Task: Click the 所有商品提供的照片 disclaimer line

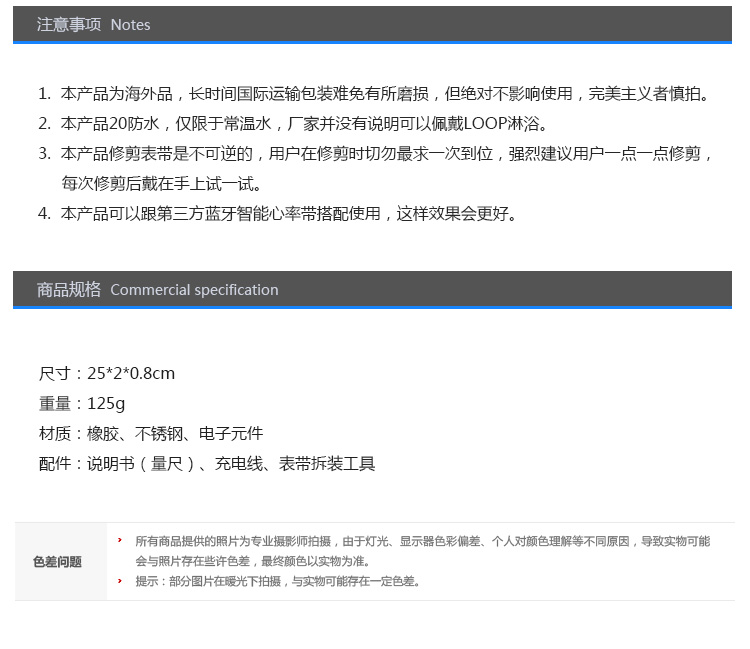Action: 422,541
